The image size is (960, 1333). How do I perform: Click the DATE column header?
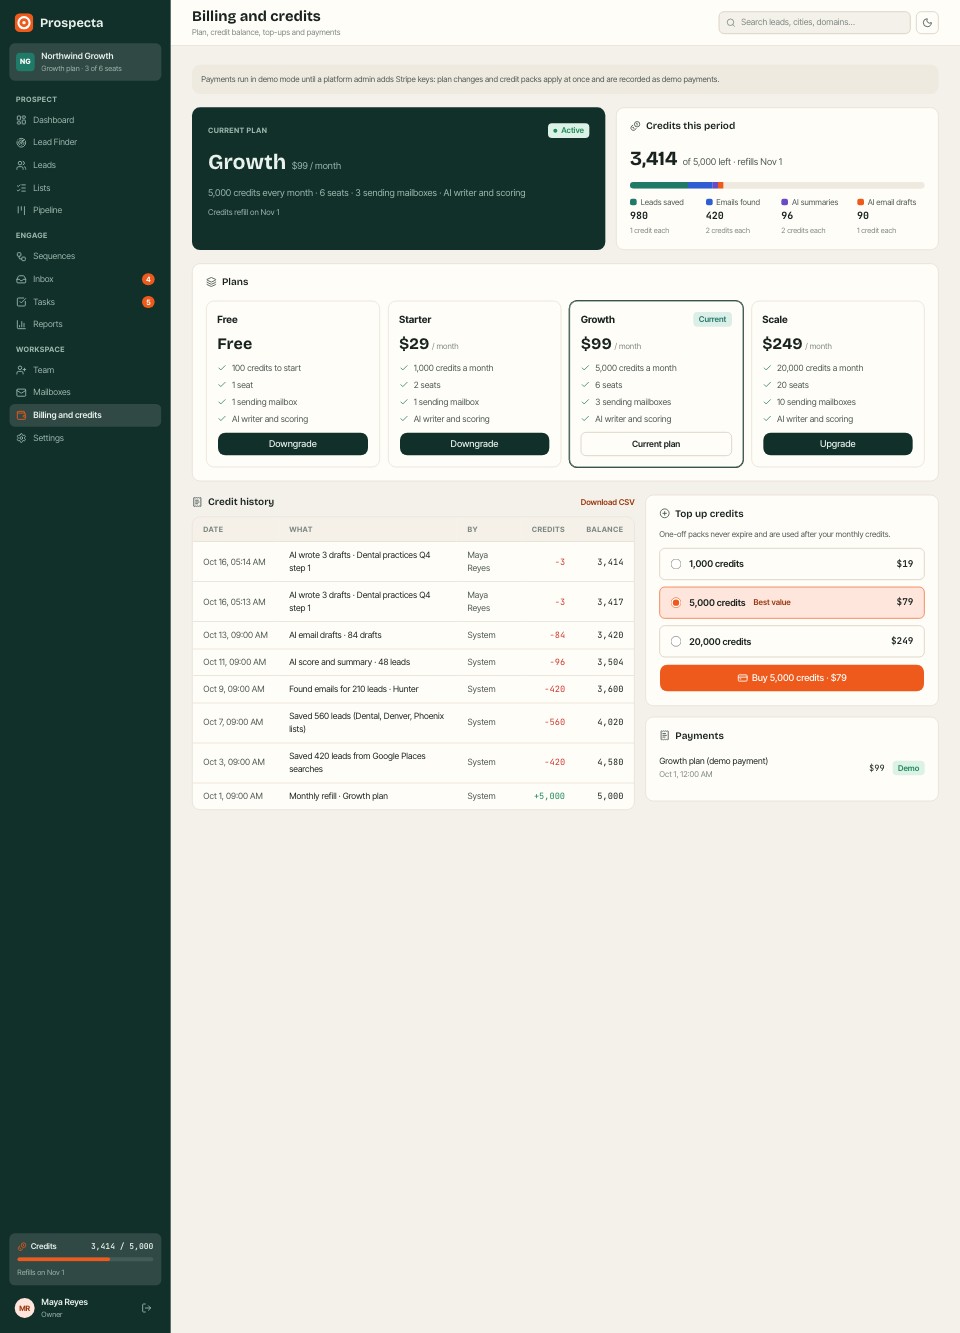213,529
